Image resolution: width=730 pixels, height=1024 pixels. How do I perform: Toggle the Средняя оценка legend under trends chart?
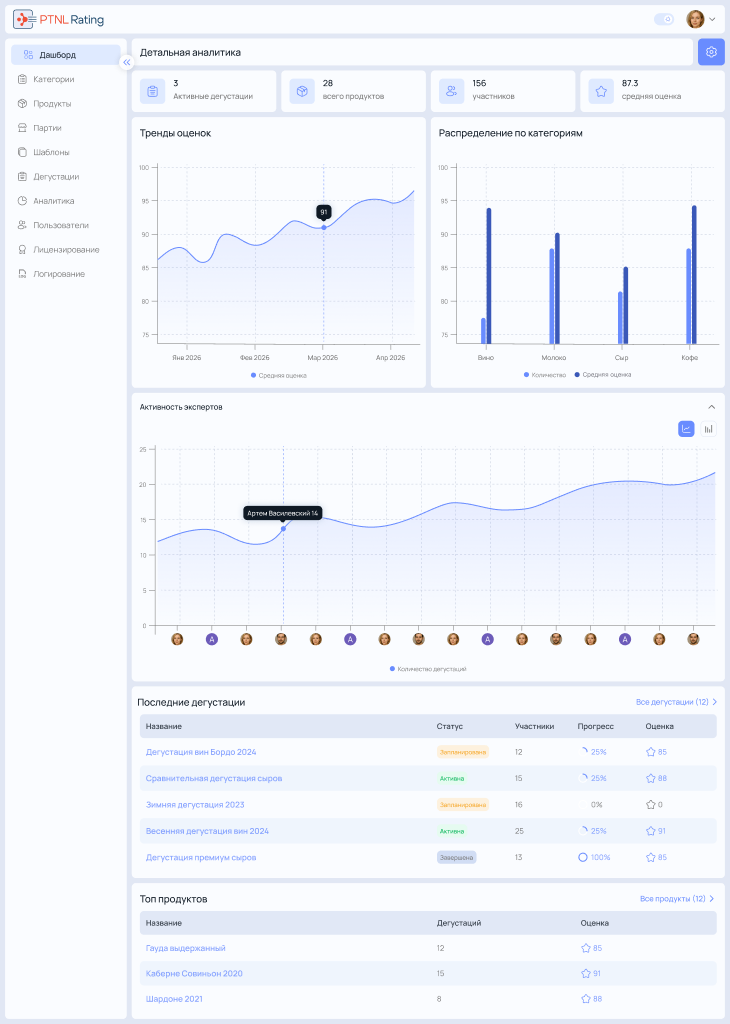tap(279, 376)
